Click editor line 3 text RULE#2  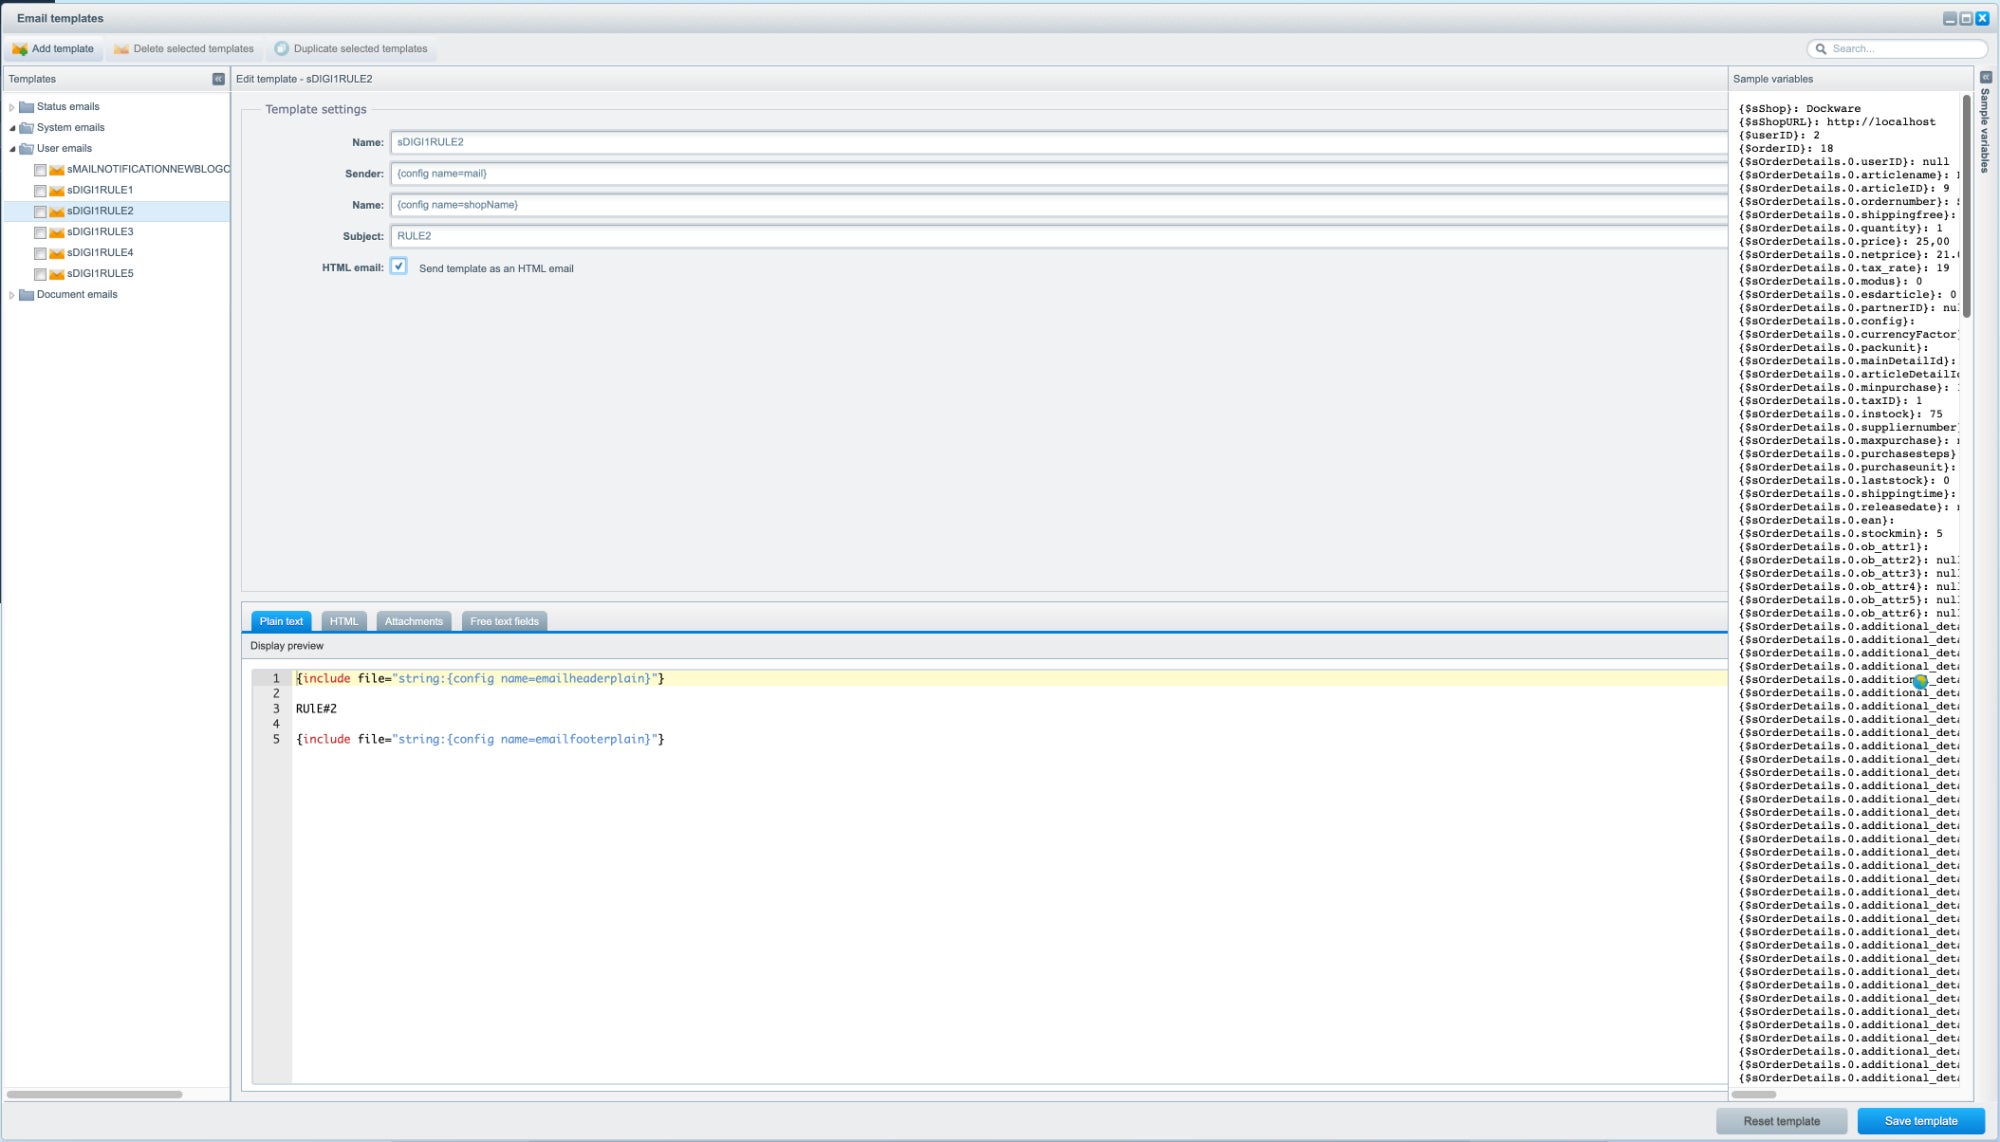pyautogui.click(x=316, y=709)
